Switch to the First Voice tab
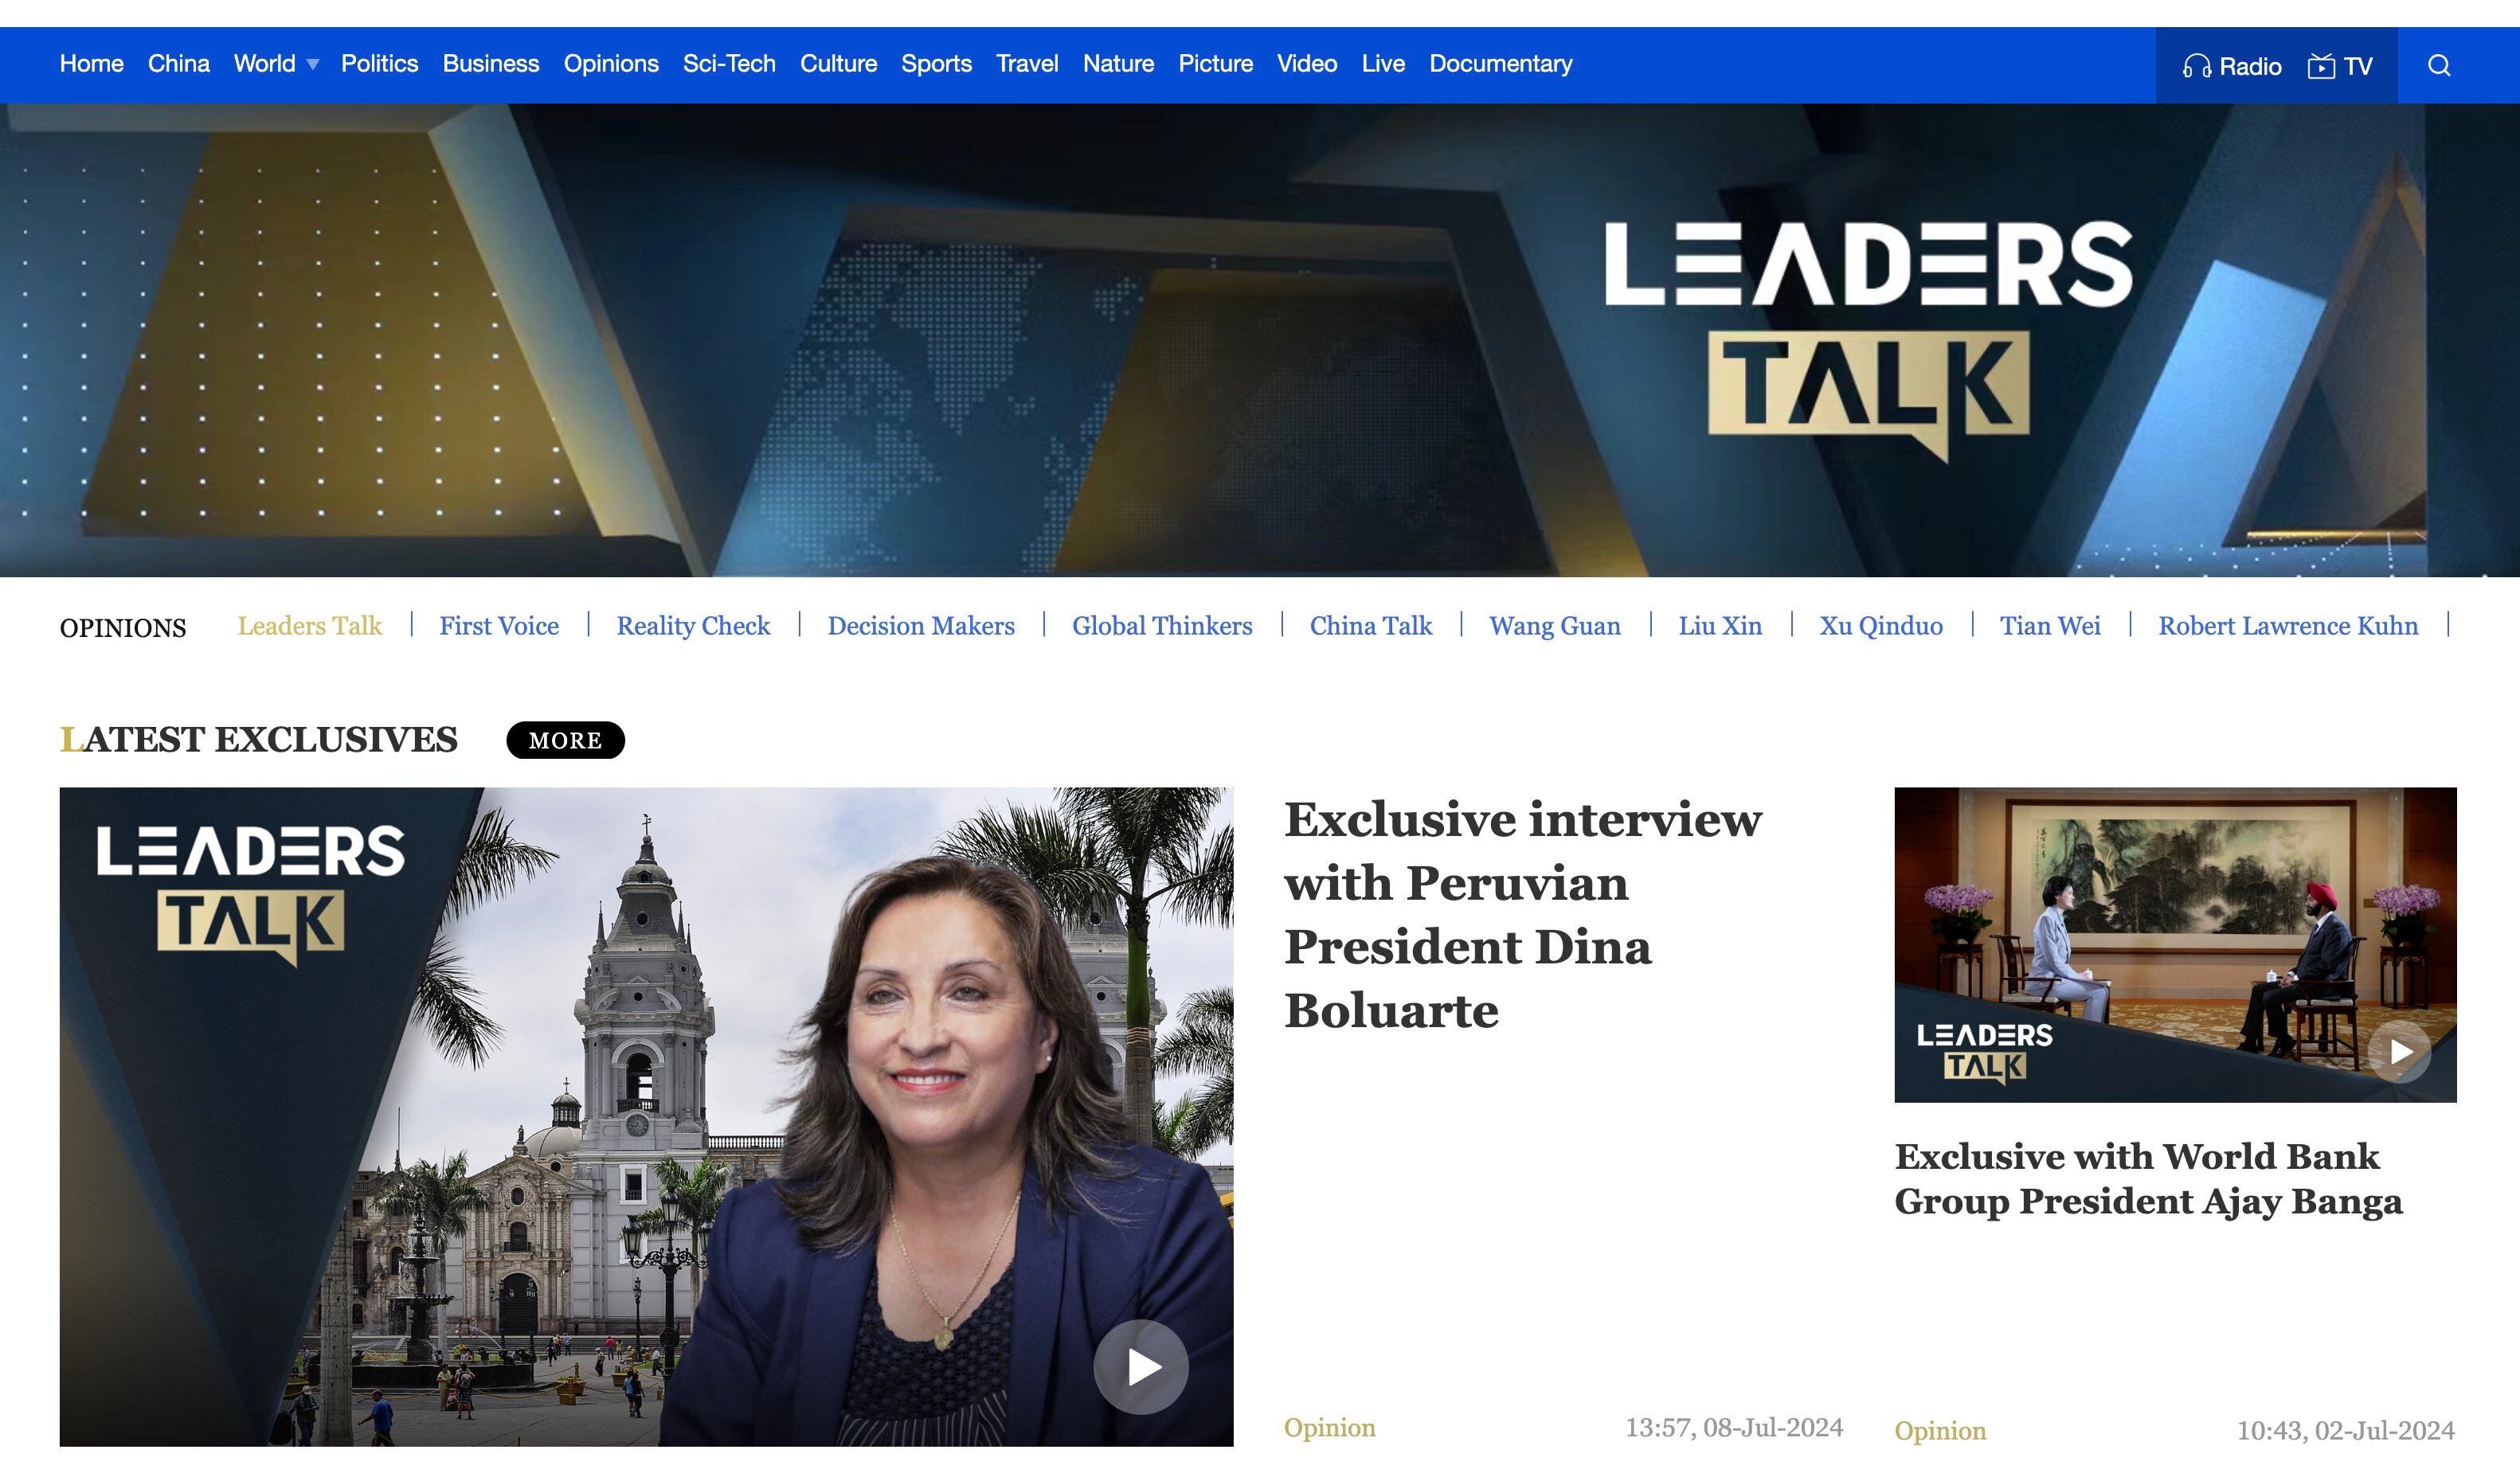 pyautogui.click(x=499, y=626)
